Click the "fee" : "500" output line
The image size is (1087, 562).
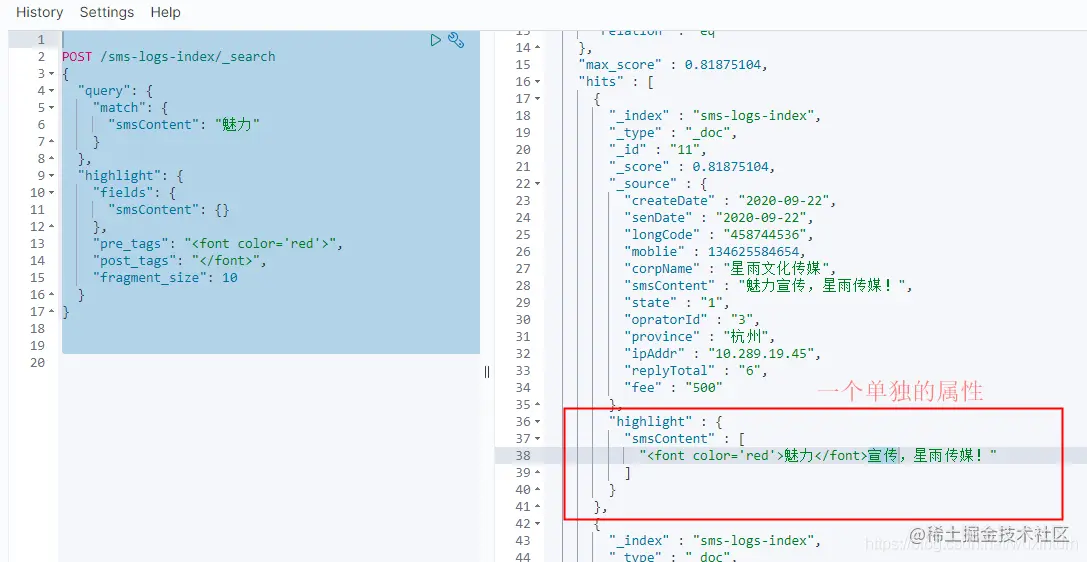673,387
